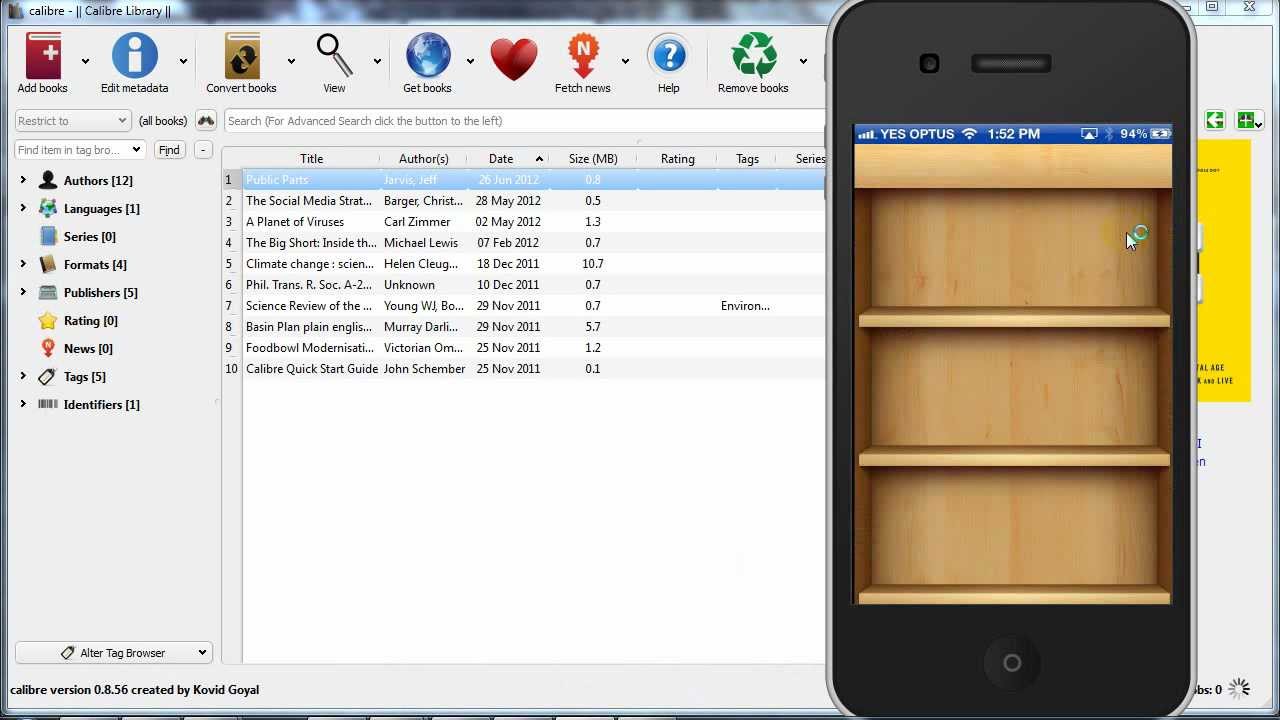Screen dimensions: 1280x720
Task: Click the calibre title bar app icon
Action: pyautogui.click(x=15, y=10)
